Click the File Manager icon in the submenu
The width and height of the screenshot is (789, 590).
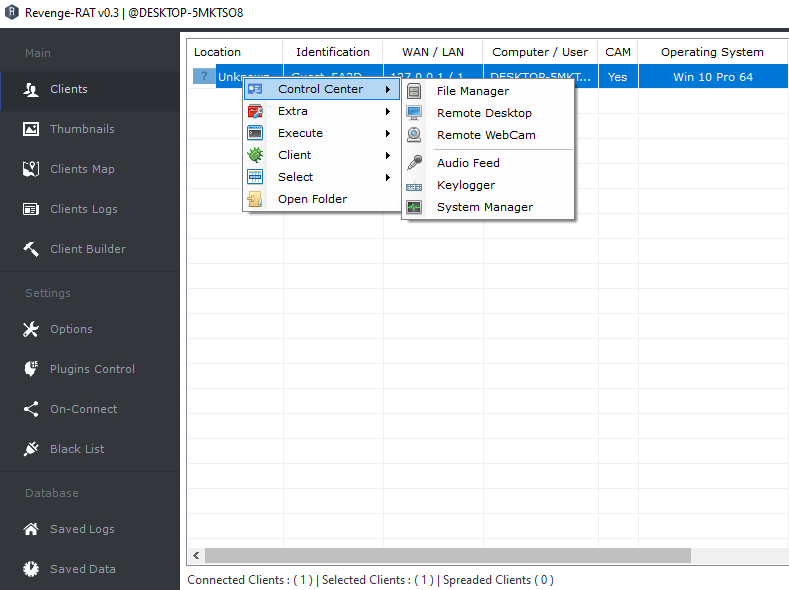414,91
